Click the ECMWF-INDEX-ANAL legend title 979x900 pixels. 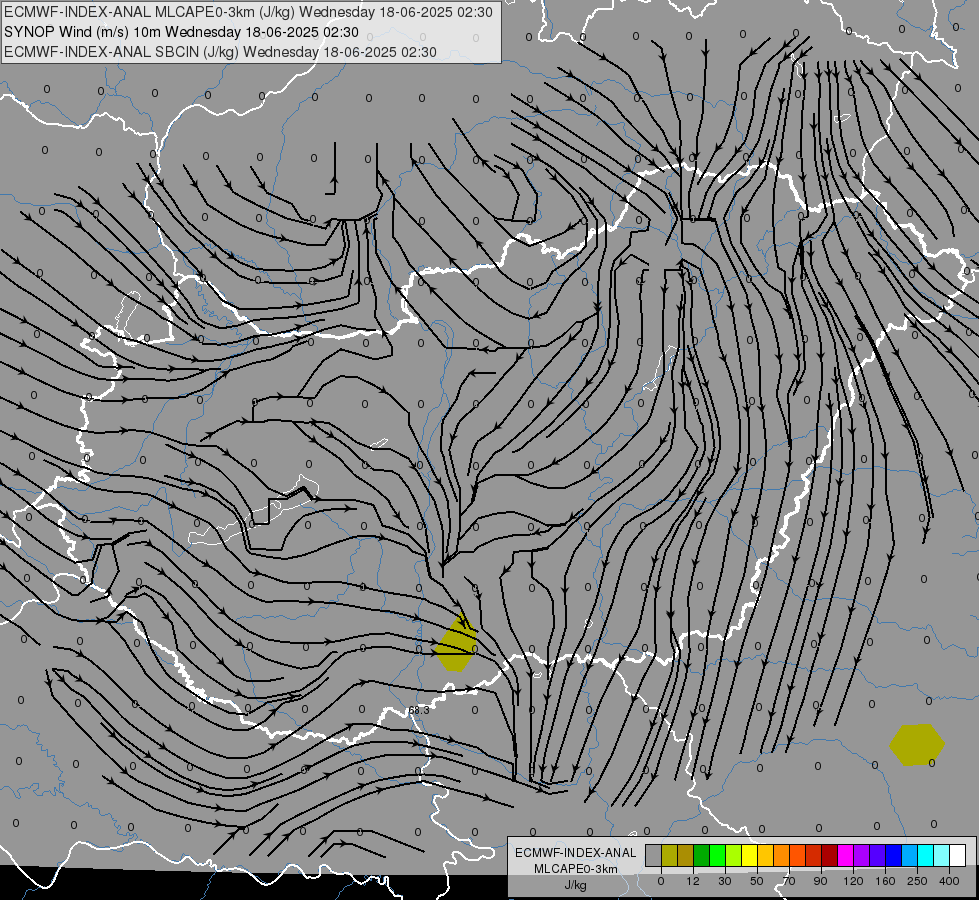pos(575,853)
